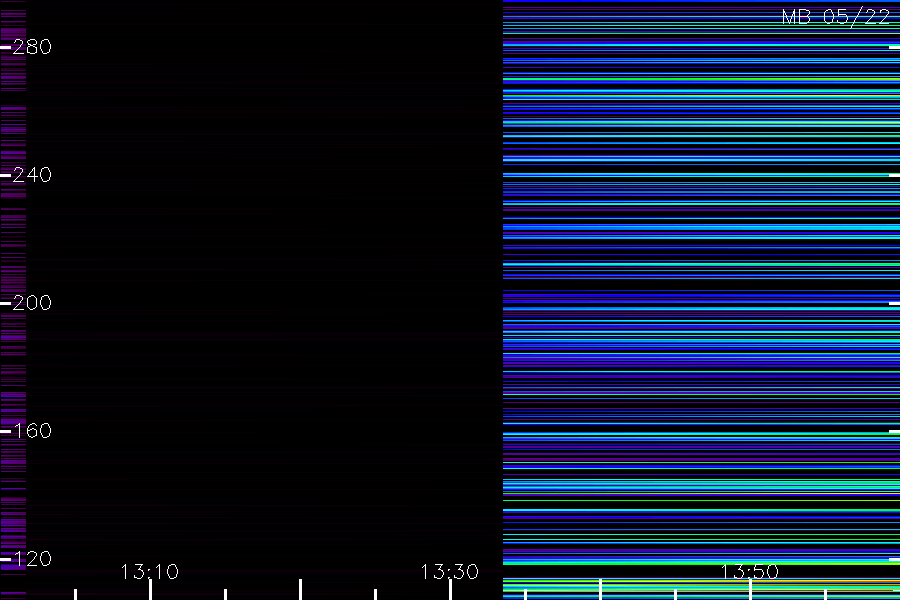The image size is (900, 600).
Task: Click the time tick mark below 13:10
Action: click(x=150, y=590)
